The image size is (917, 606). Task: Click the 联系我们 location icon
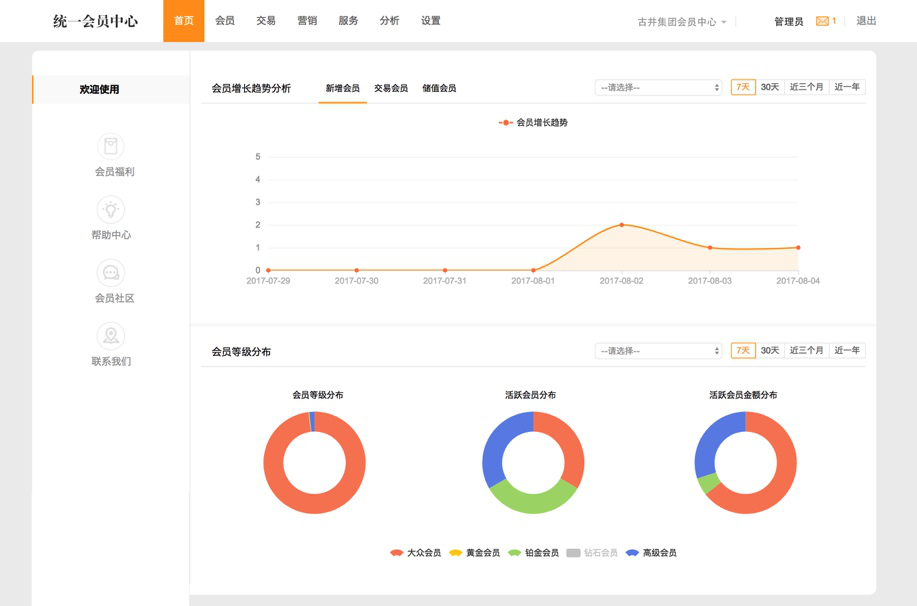(x=111, y=336)
